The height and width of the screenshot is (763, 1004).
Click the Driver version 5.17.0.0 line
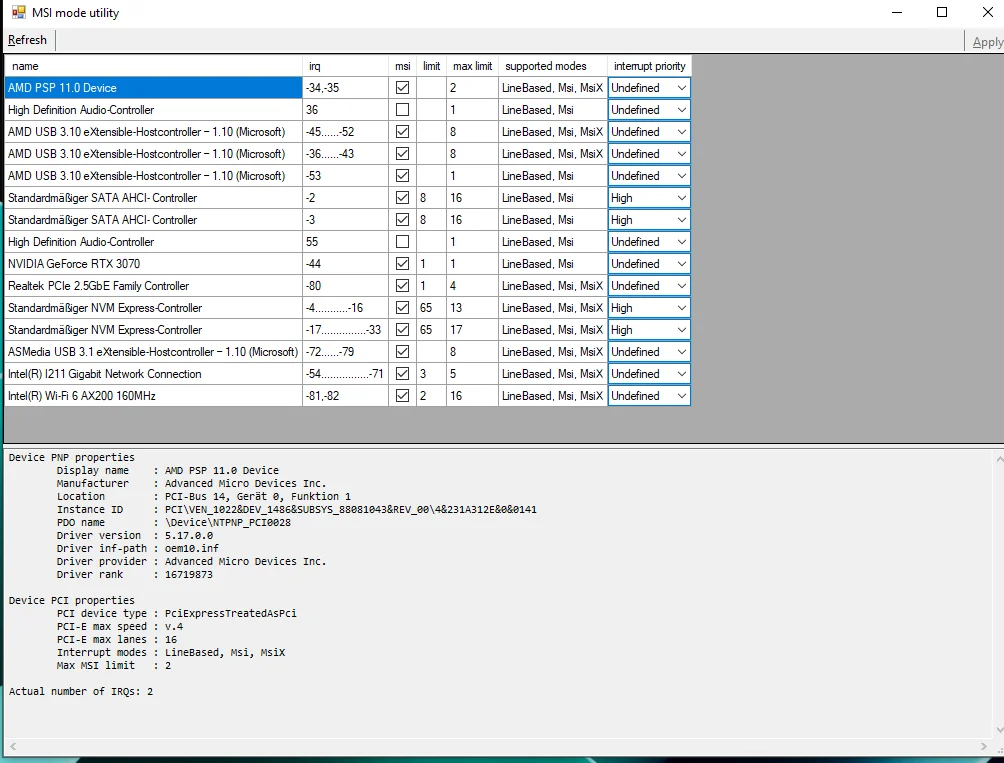click(134, 535)
